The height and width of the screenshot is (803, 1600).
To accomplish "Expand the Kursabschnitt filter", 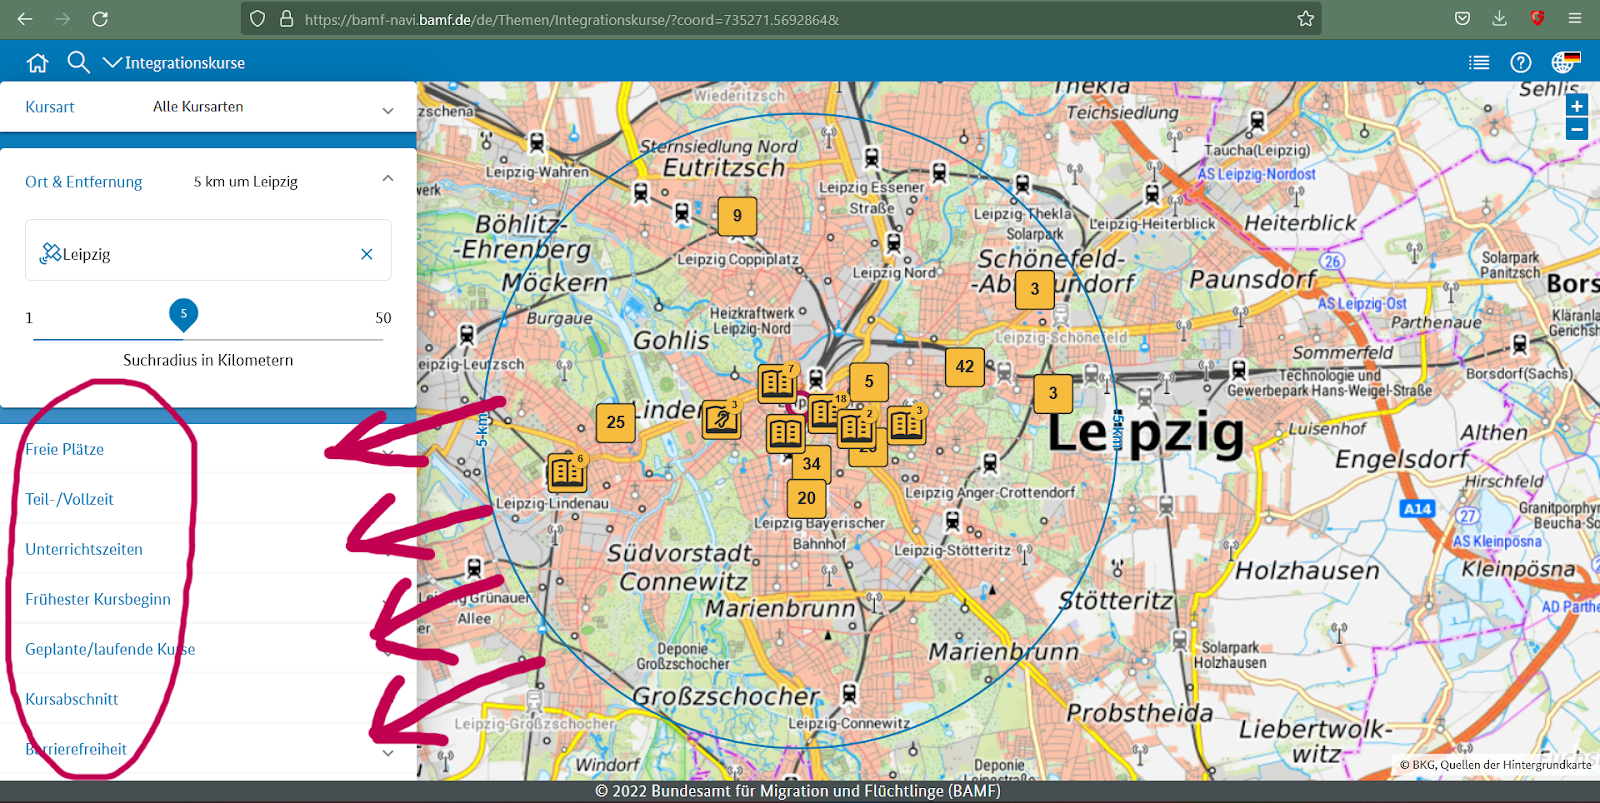I will point(208,699).
